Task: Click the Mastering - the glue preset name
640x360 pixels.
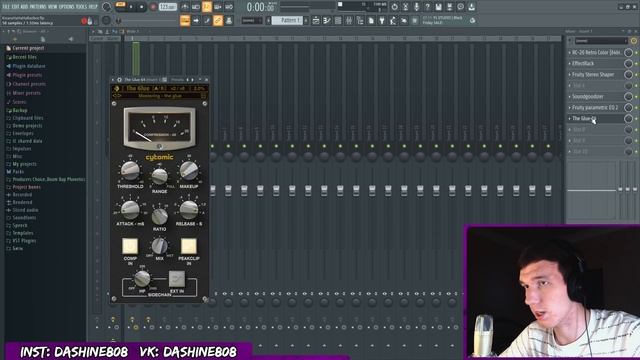Action: pos(160,96)
